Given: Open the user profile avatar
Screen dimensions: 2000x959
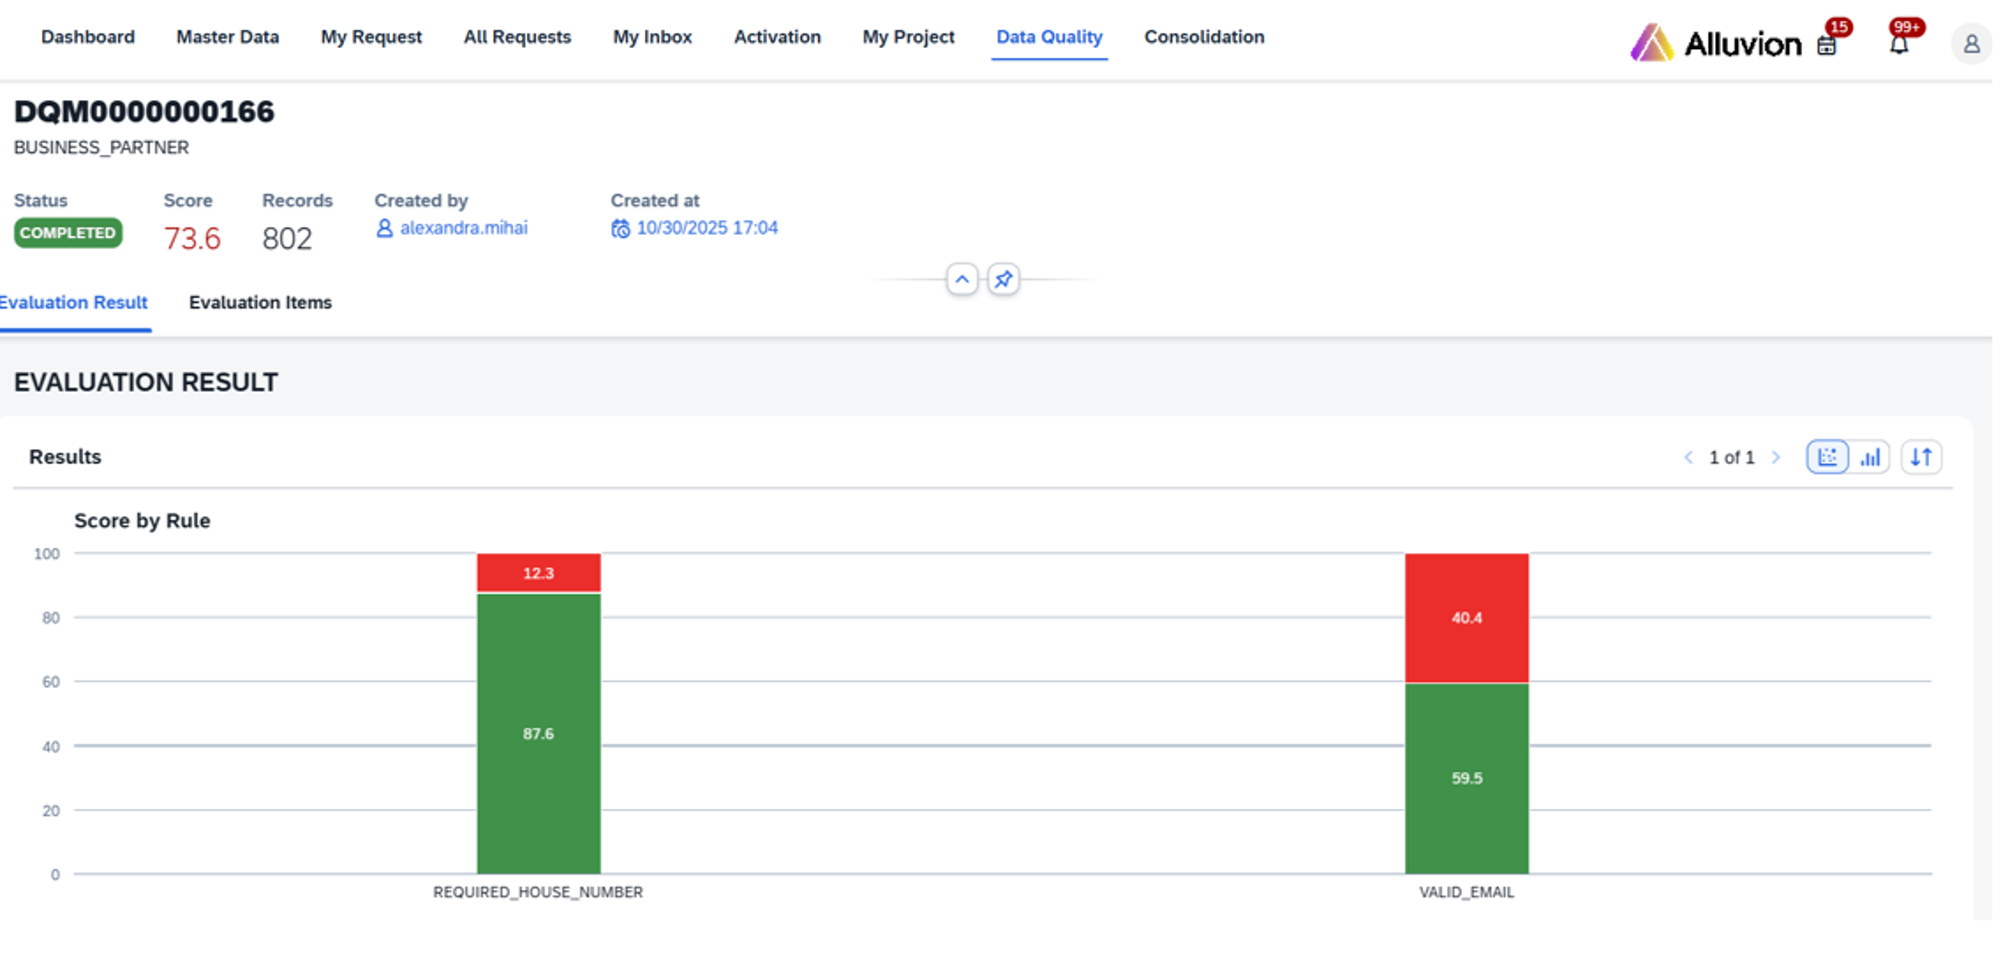Looking at the screenshot, I should click(x=1970, y=45).
